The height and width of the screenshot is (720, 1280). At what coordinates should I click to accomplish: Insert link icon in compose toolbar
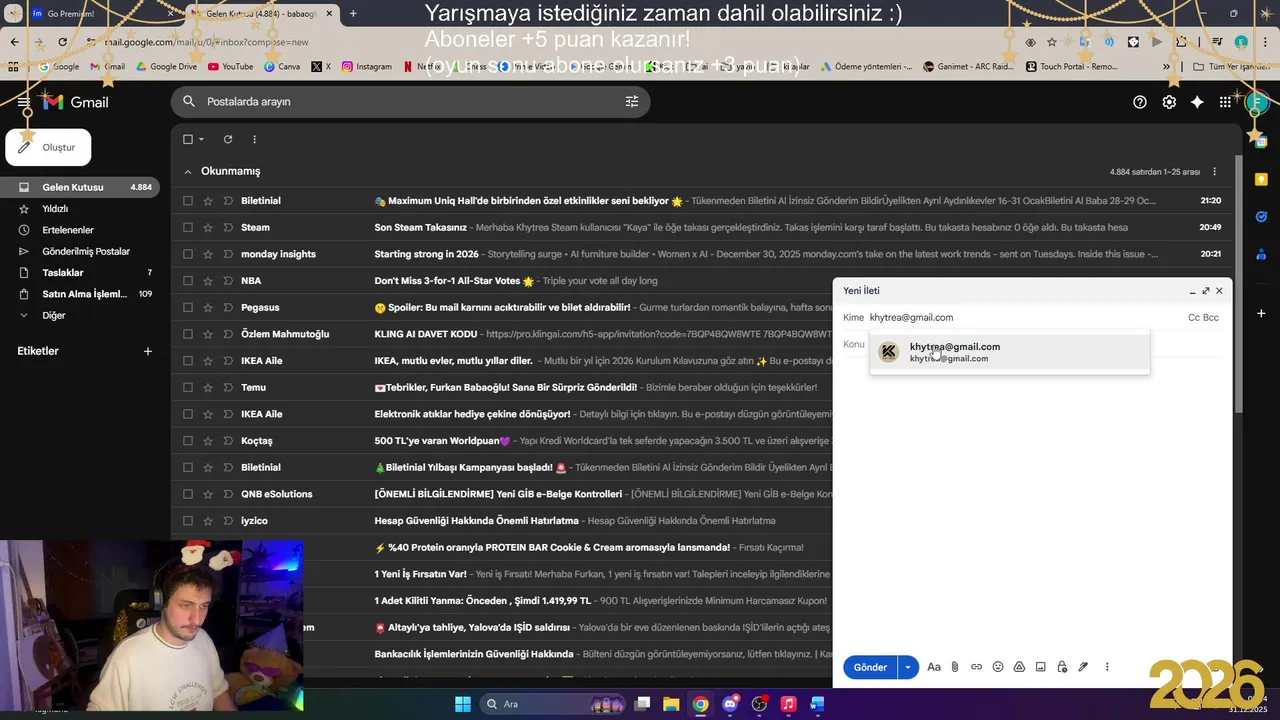click(x=977, y=667)
